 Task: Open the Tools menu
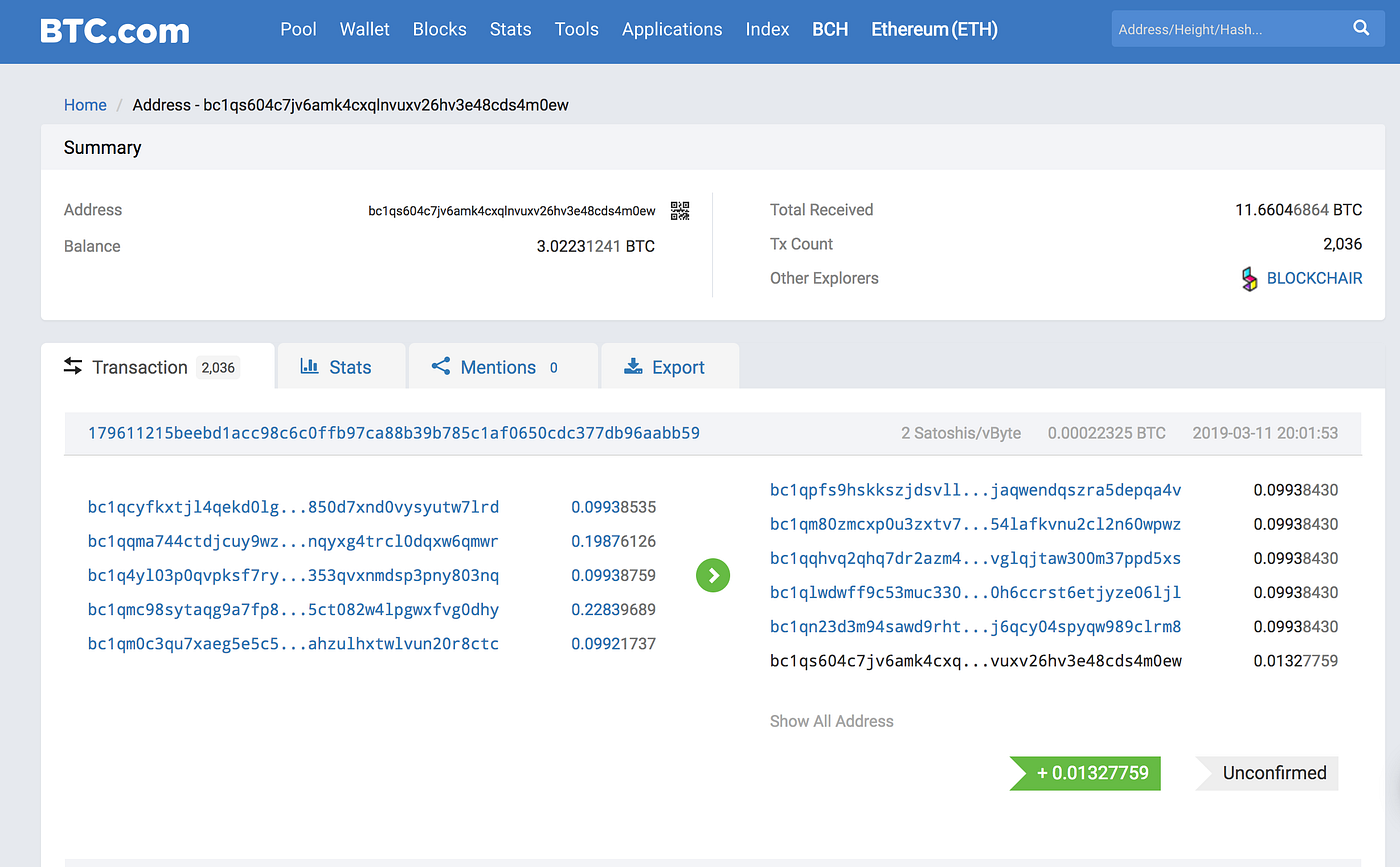pos(577,29)
